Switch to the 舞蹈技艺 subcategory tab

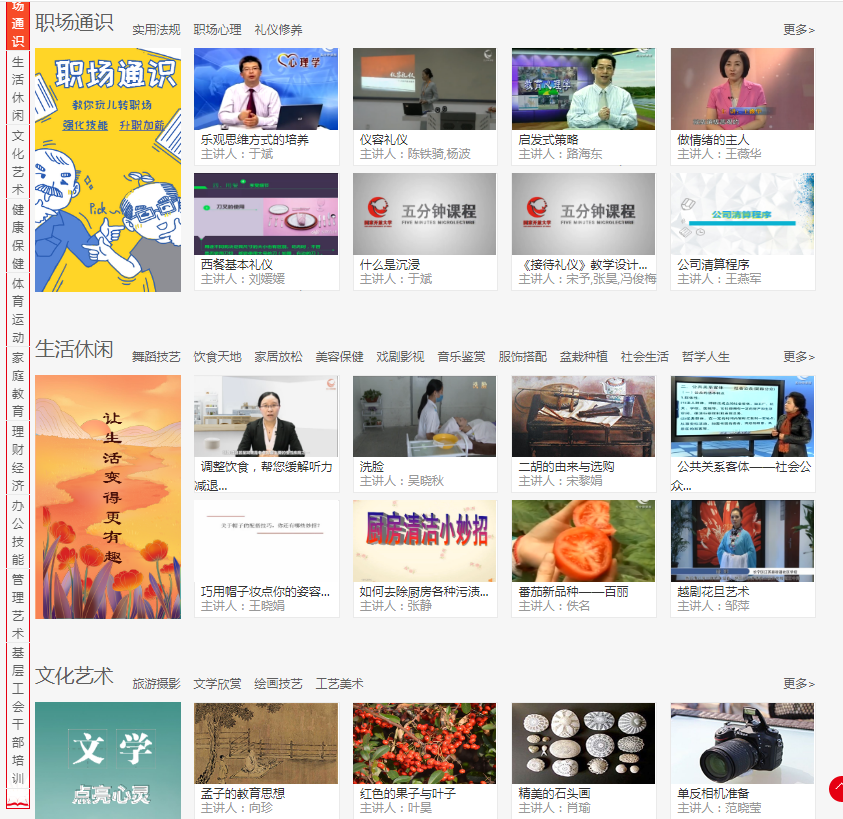tap(156, 357)
